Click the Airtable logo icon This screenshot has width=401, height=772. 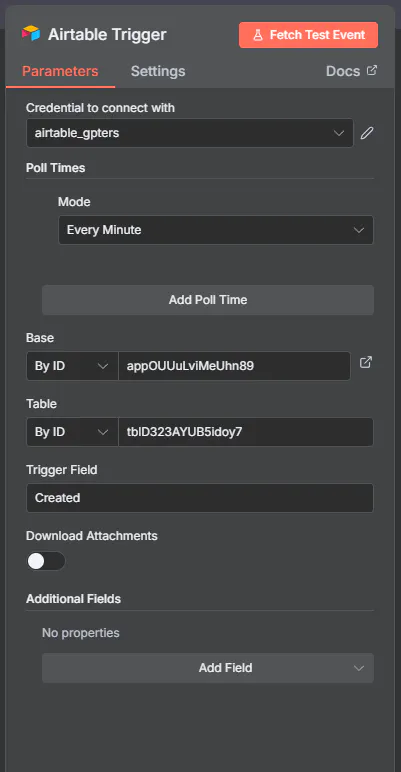click(x=31, y=34)
